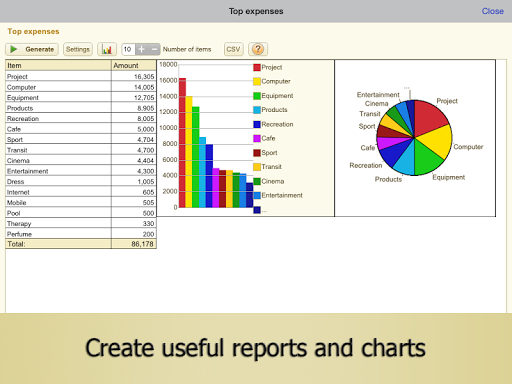Decrease number of items with minus

click(154, 49)
